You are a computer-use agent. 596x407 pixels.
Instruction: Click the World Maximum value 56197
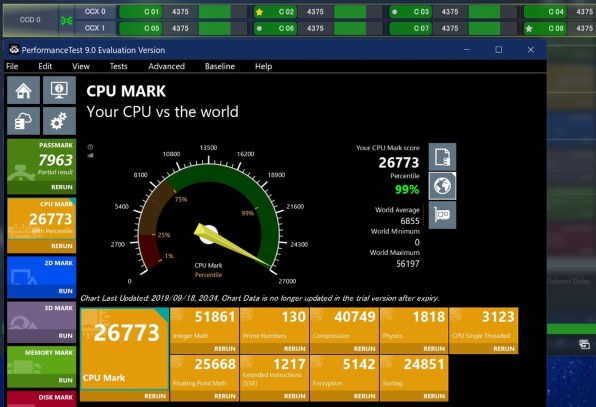point(408,263)
